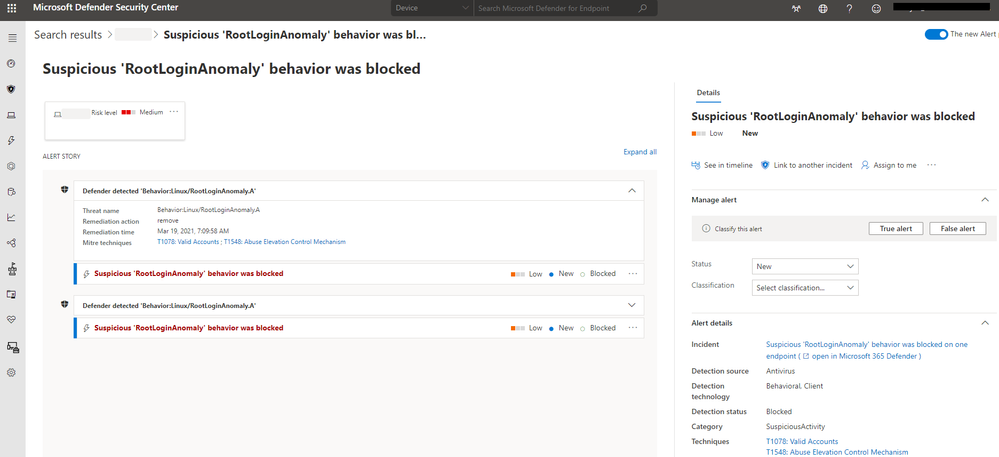Open Partners and APIs nodes icon in sidebar
The height and width of the screenshot is (457, 999).
11,243
